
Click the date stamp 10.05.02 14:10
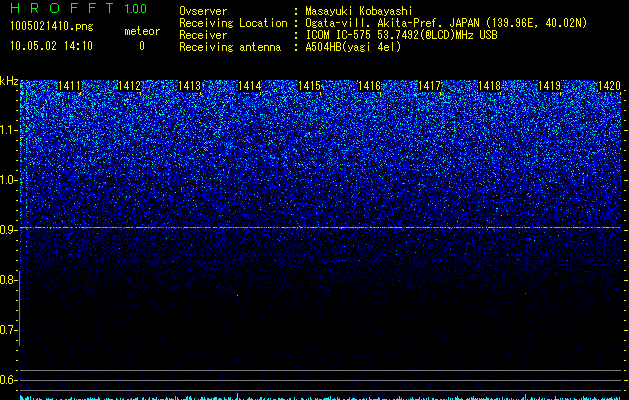pos(51,46)
